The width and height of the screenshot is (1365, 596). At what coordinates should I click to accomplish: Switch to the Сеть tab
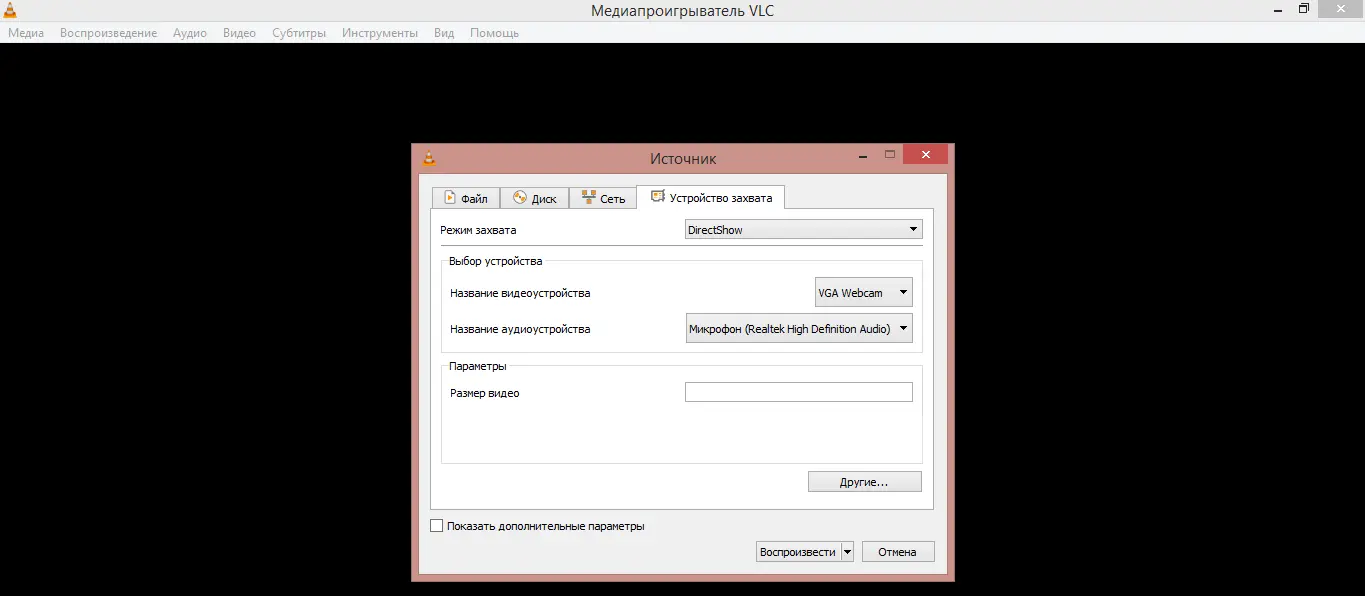point(603,198)
